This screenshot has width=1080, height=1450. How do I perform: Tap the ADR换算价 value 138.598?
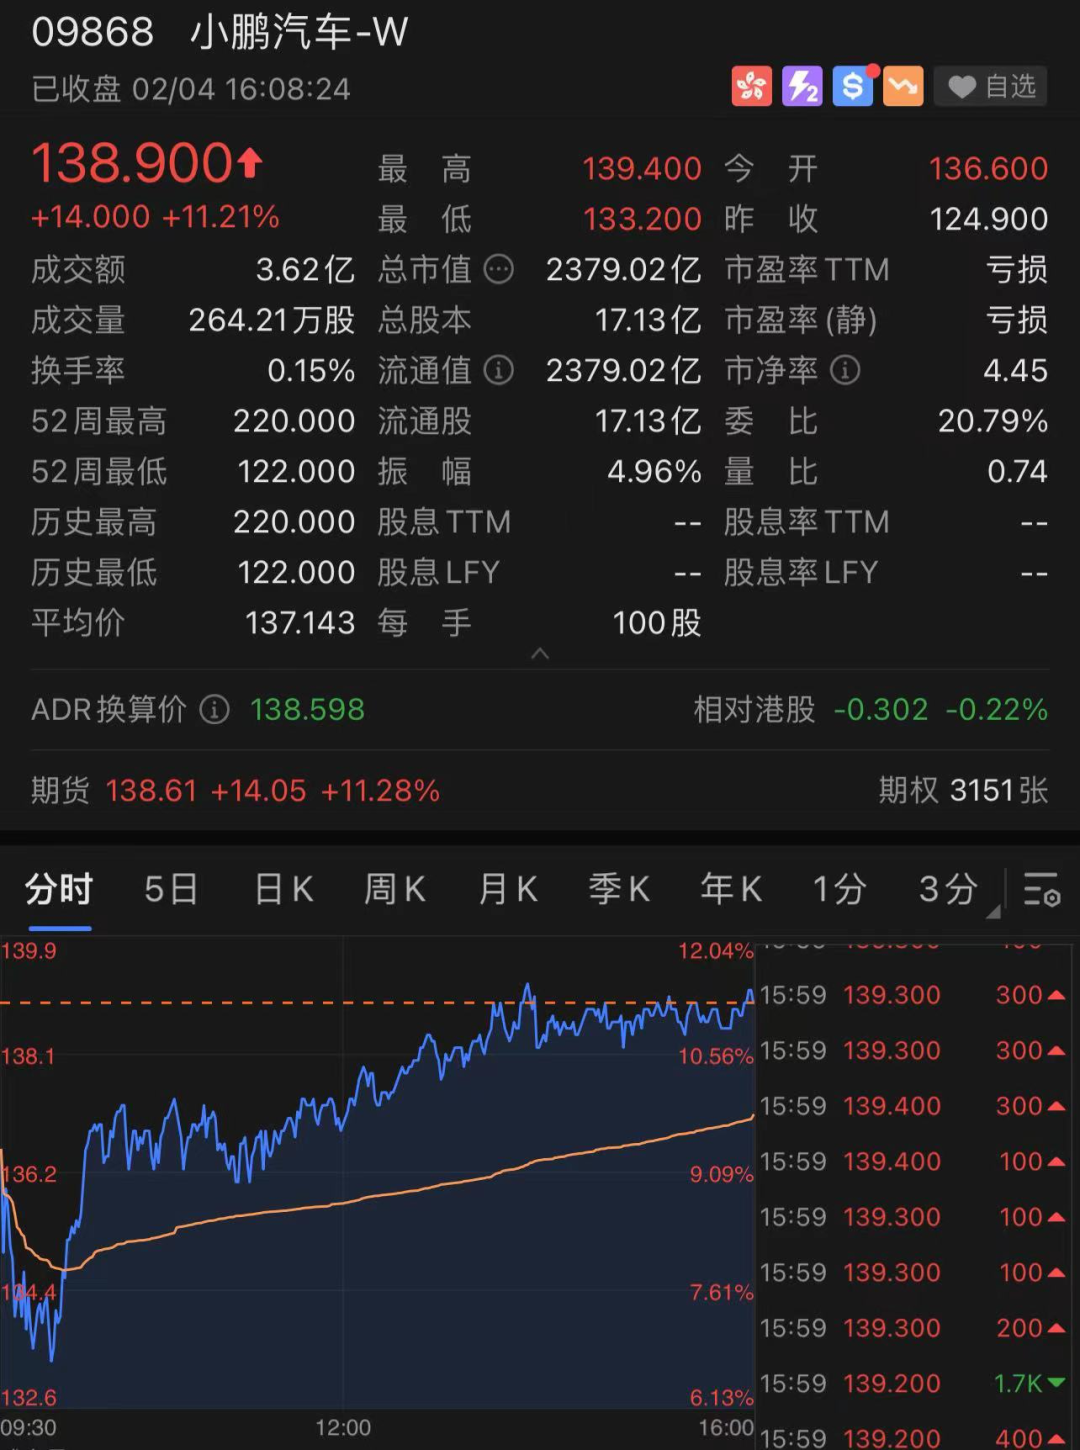pyautogui.click(x=307, y=709)
